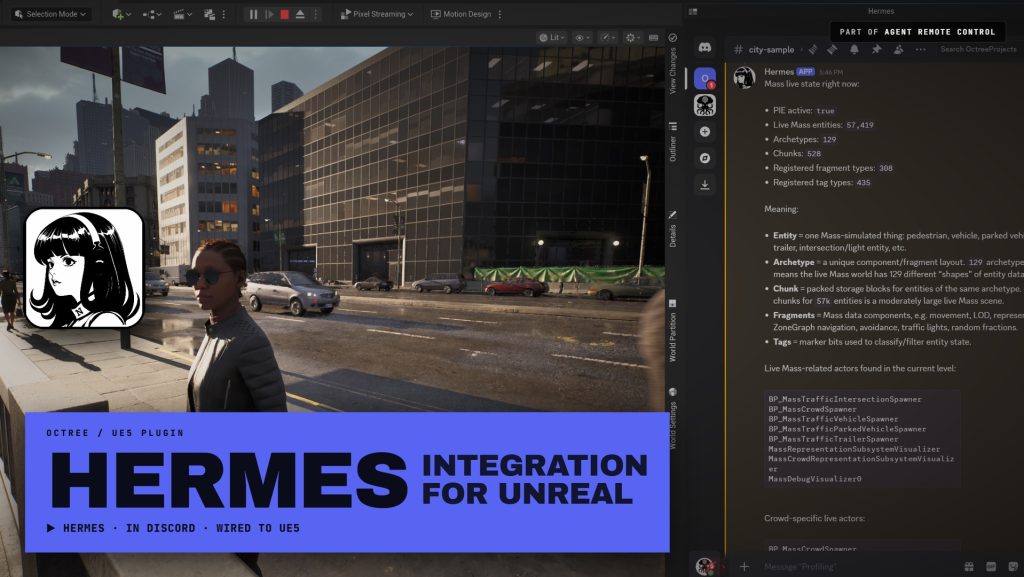Open pinned messages pin icon
The image size is (1024, 577).
coord(876,50)
